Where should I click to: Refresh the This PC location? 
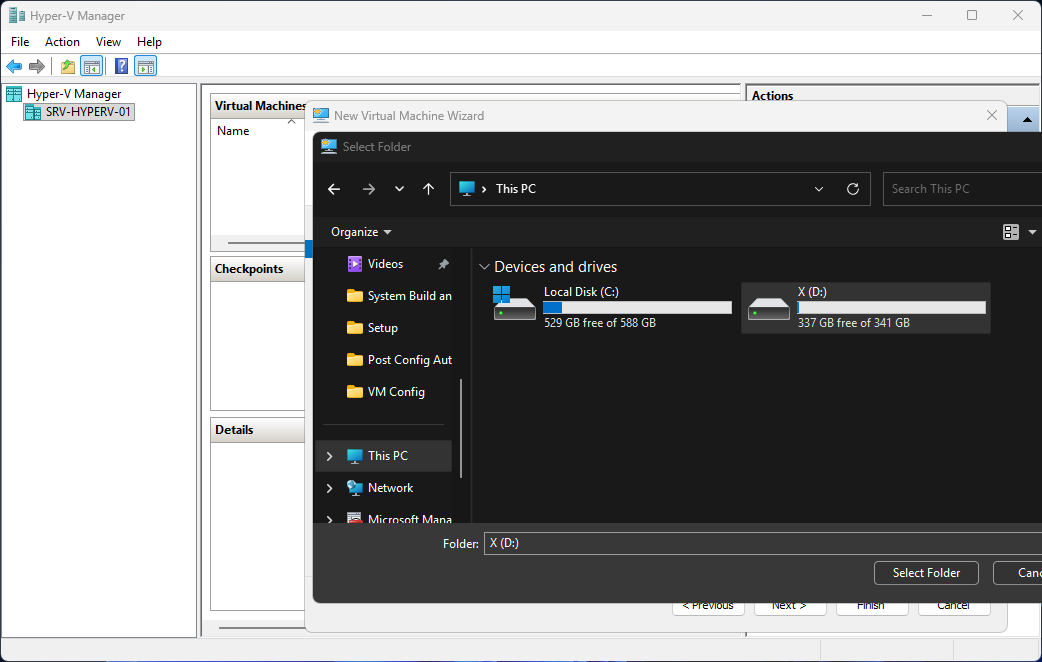tap(852, 189)
